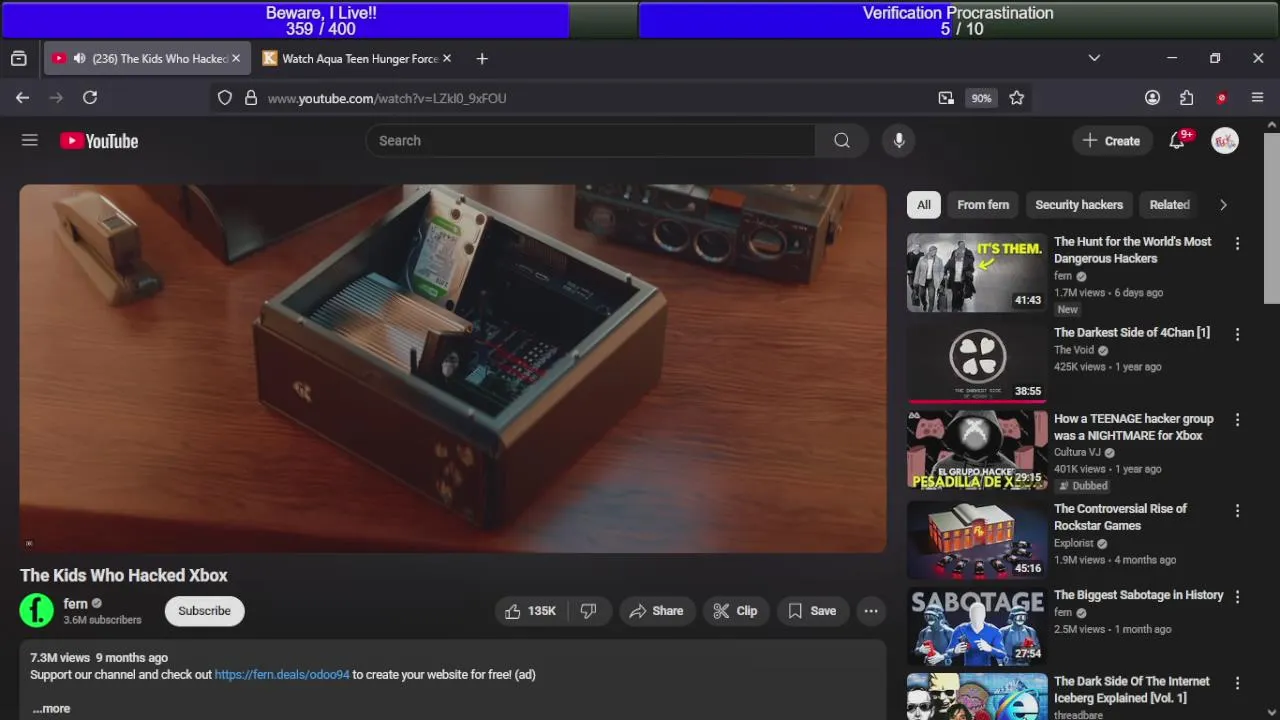Open Firefox View icon in the tab bar
1280x720 pixels.
tap(19, 59)
